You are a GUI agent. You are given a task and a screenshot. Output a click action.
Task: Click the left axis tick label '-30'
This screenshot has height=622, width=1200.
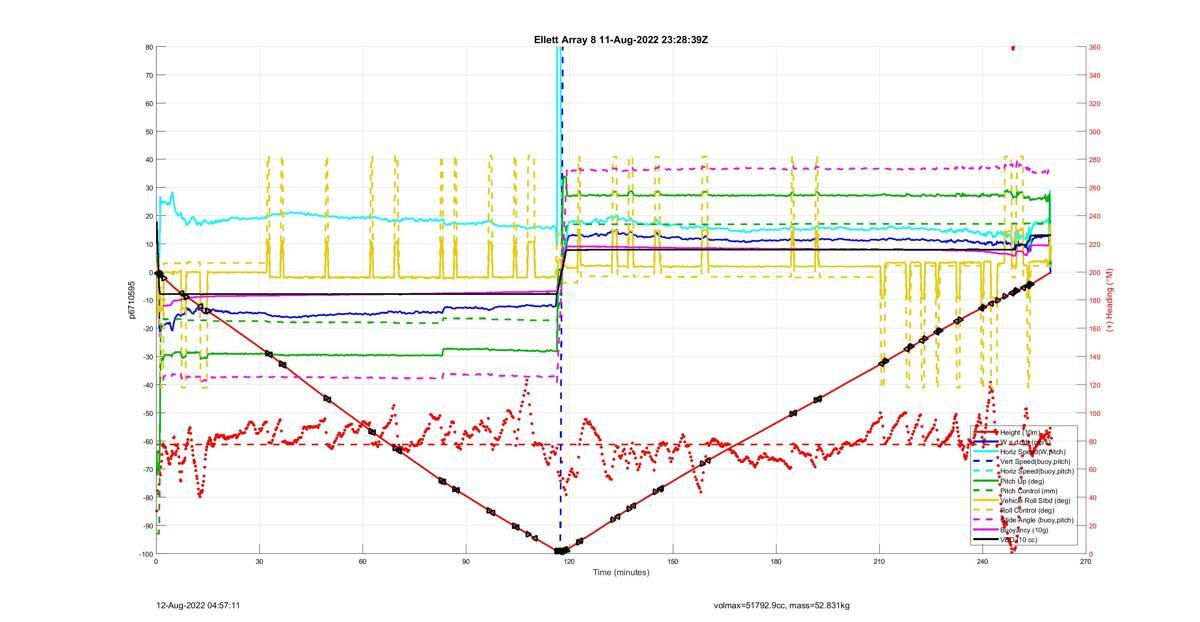(147, 357)
